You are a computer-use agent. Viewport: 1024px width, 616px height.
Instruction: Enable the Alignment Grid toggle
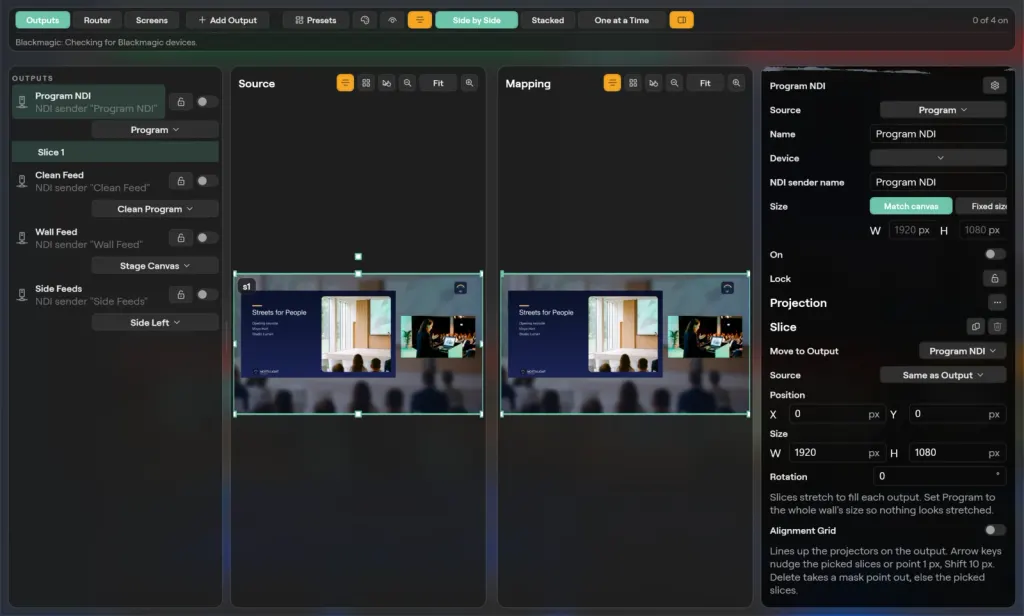[995, 530]
